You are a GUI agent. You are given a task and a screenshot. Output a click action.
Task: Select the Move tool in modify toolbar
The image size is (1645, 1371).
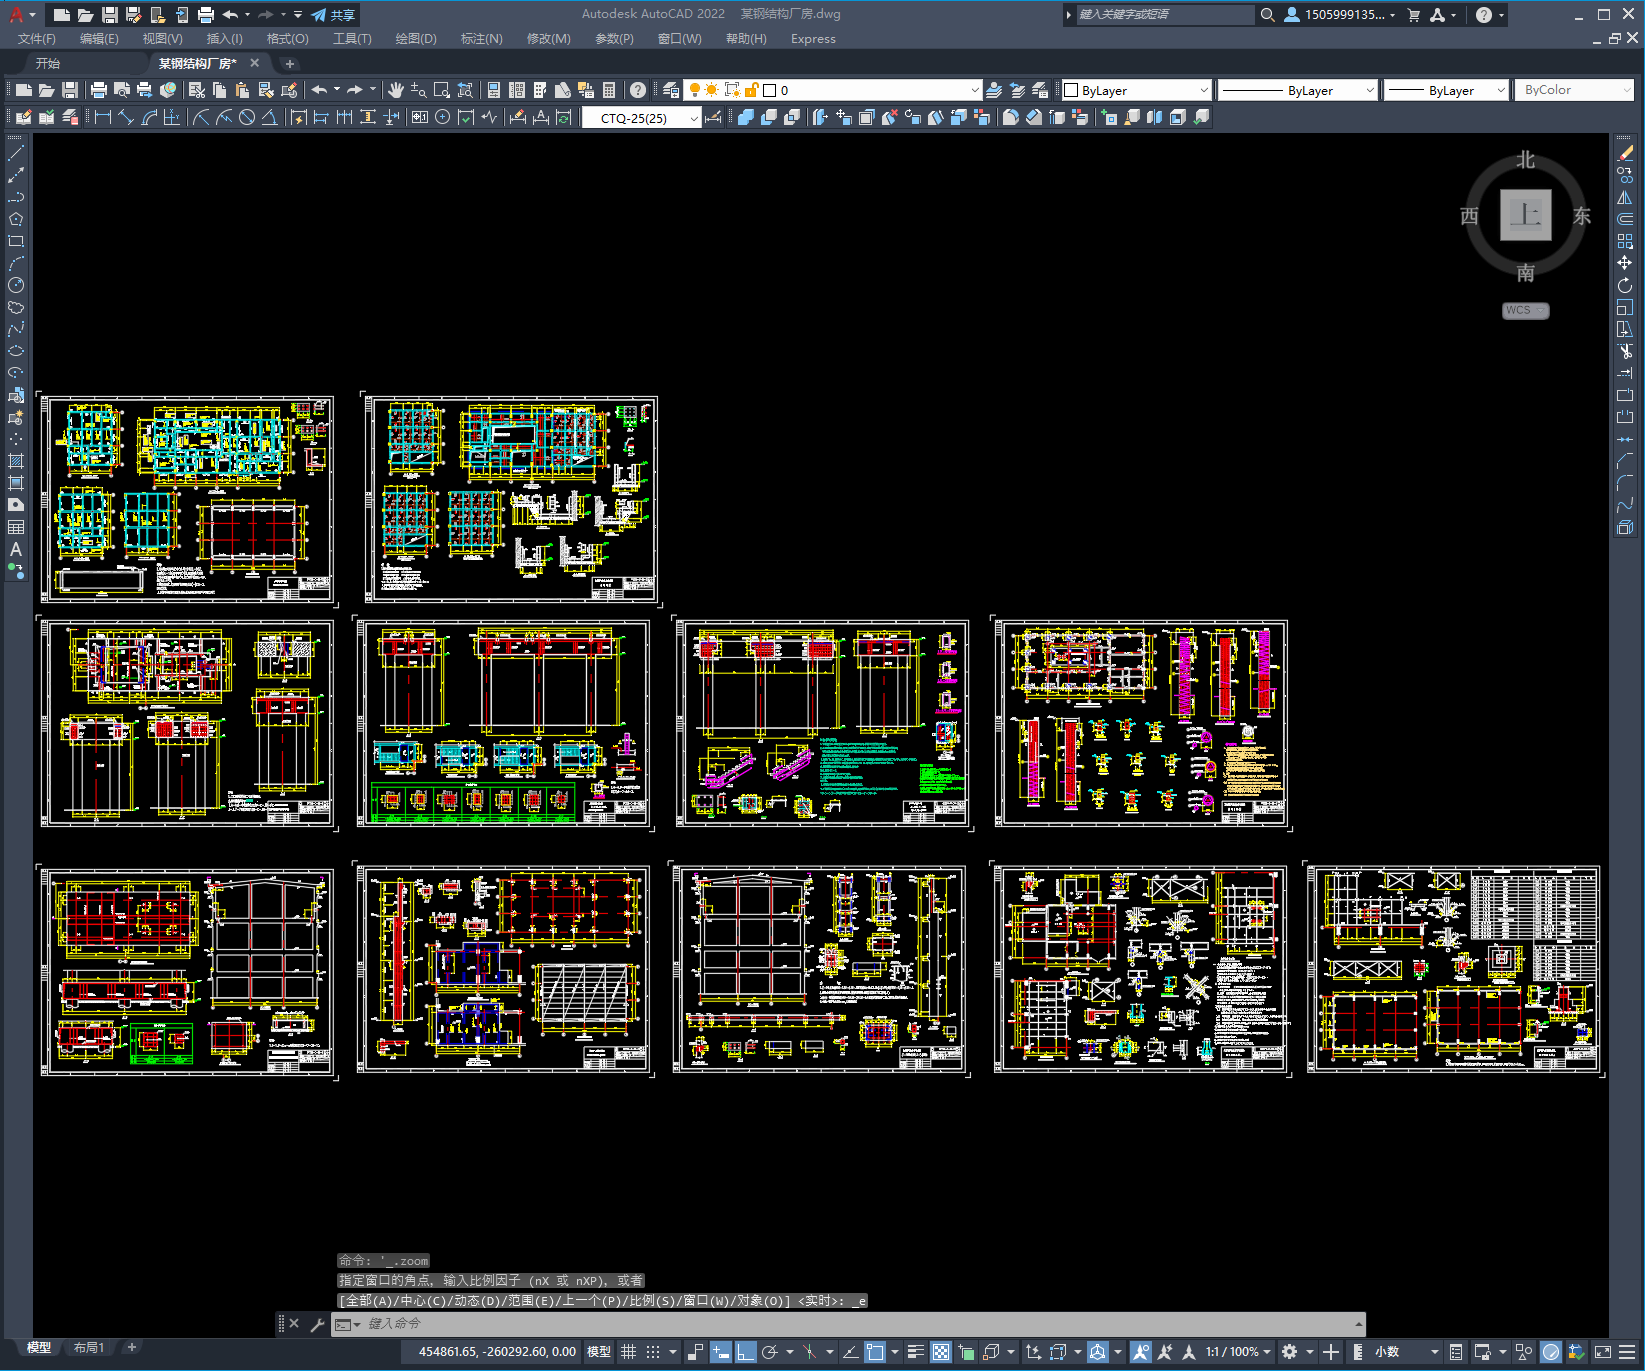coord(1625,263)
